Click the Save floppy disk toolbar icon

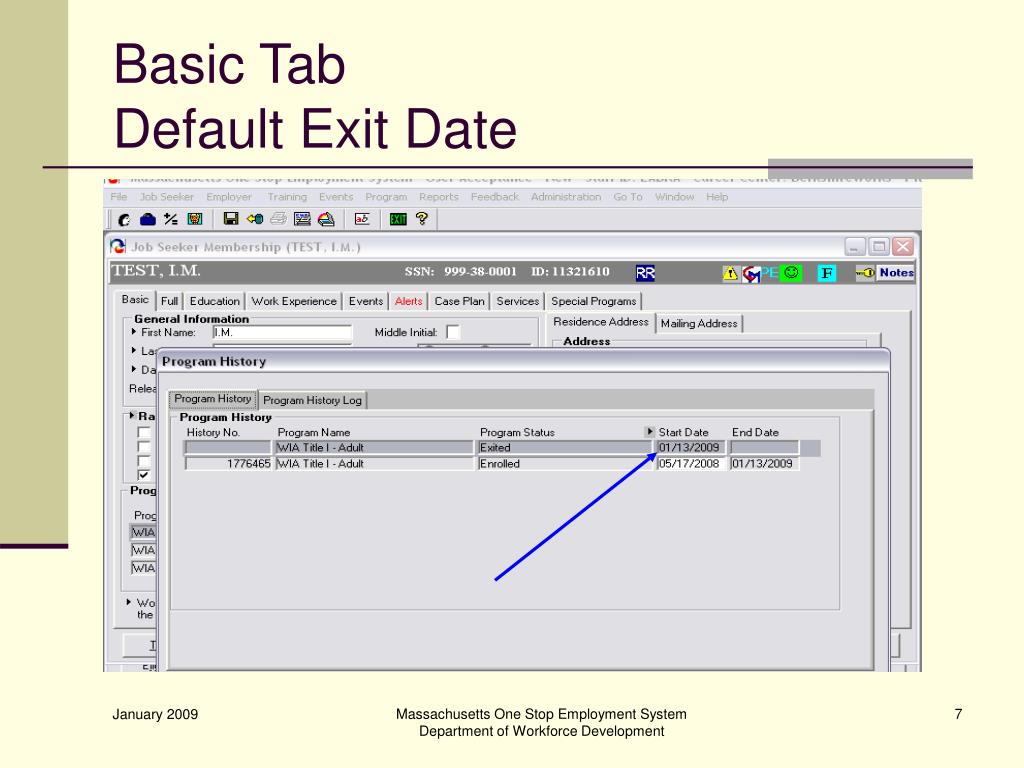point(231,219)
